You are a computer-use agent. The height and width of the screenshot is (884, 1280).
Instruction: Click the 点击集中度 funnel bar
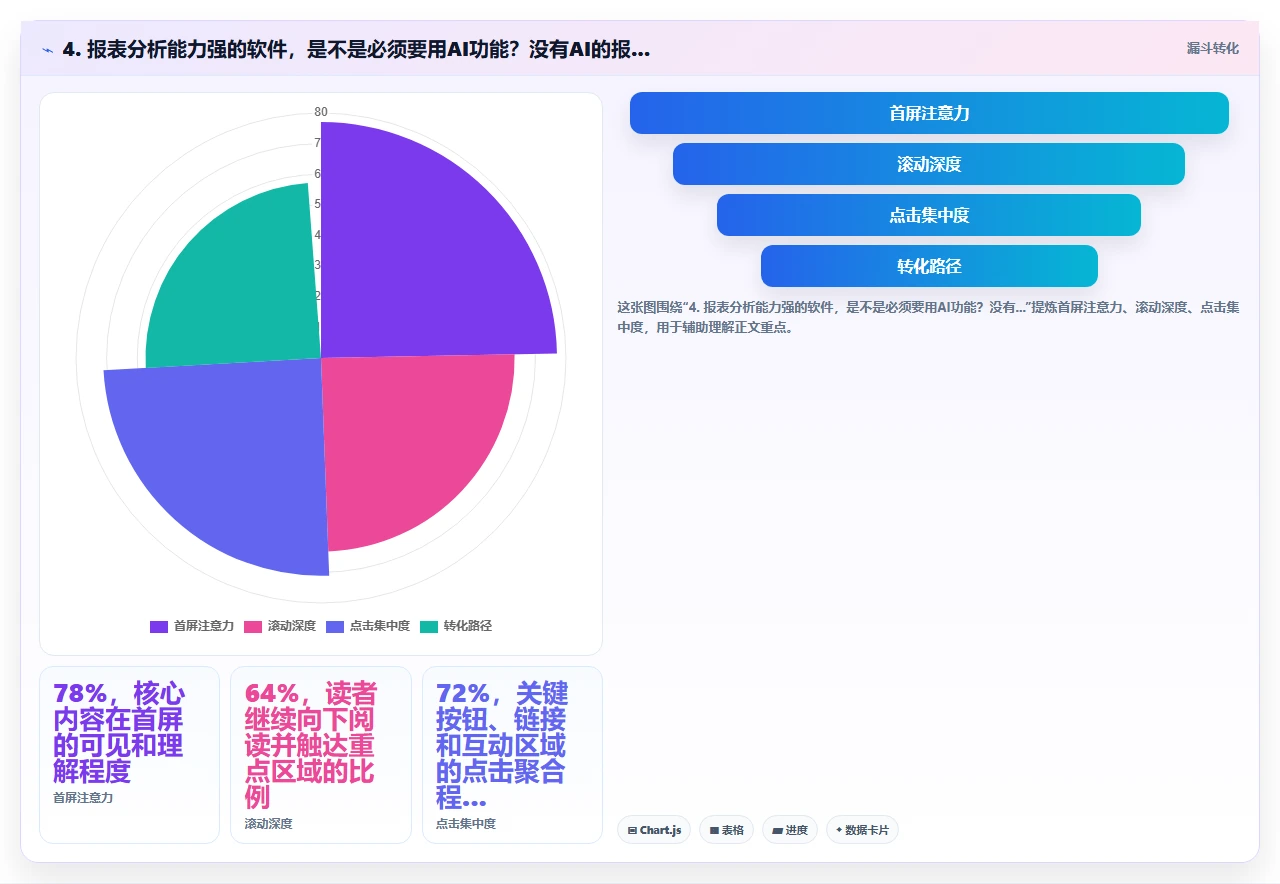(x=929, y=215)
